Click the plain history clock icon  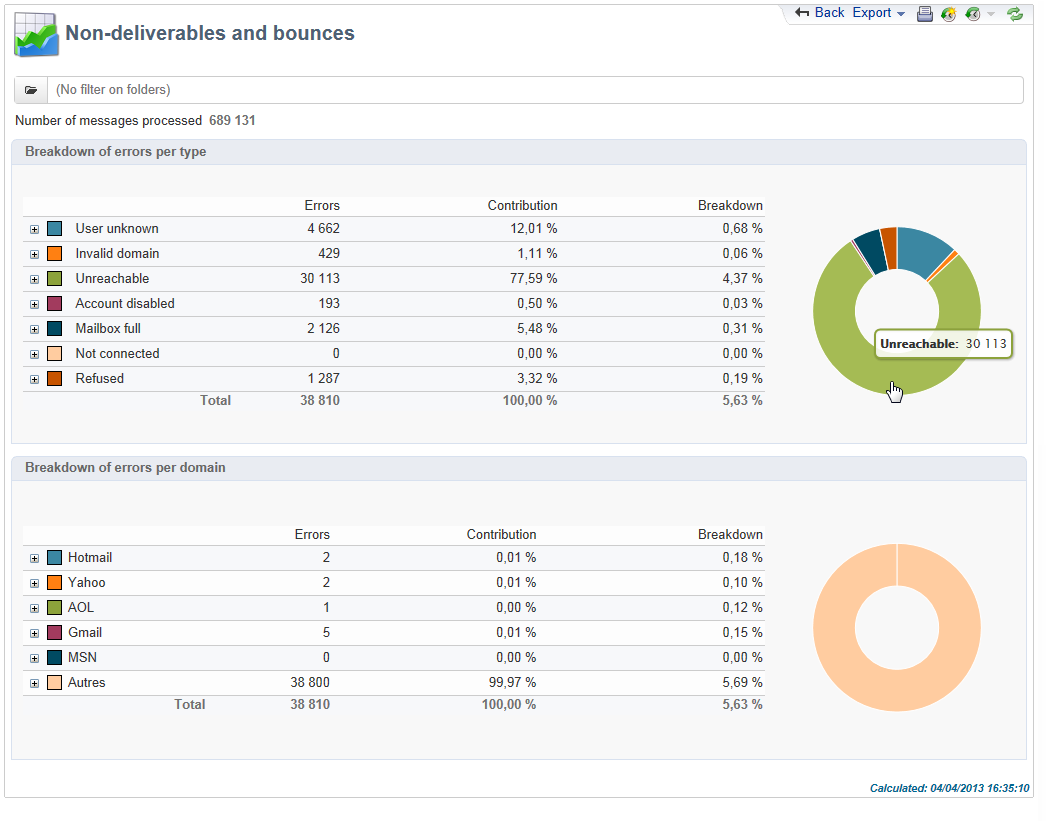point(972,14)
